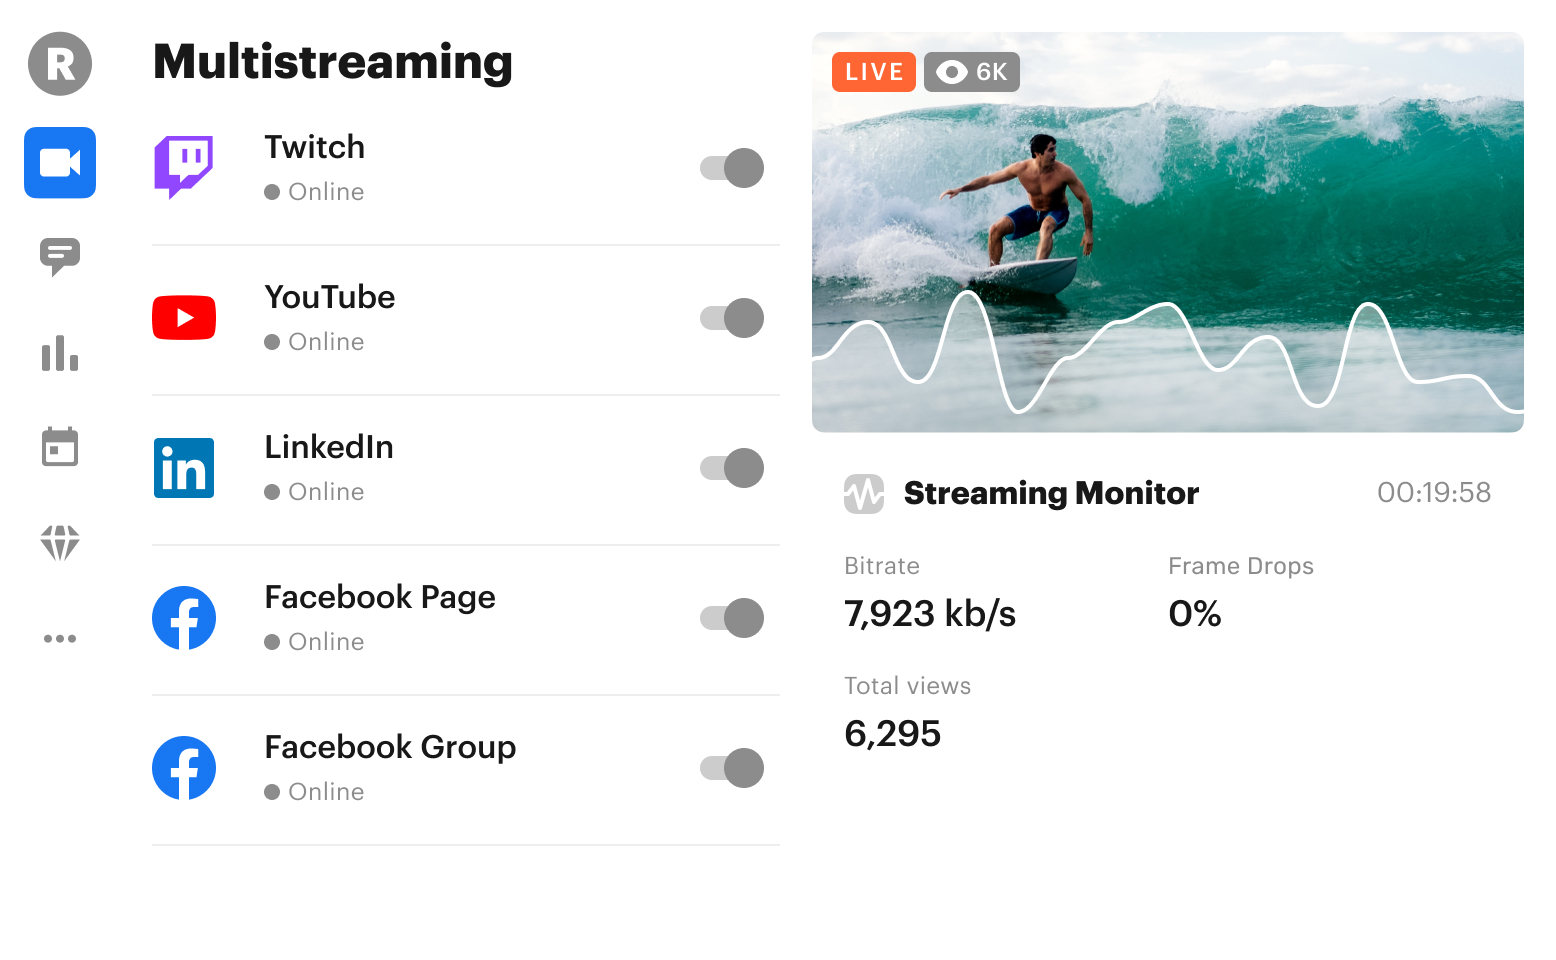Select the R logo at top left

coord(59,64)
